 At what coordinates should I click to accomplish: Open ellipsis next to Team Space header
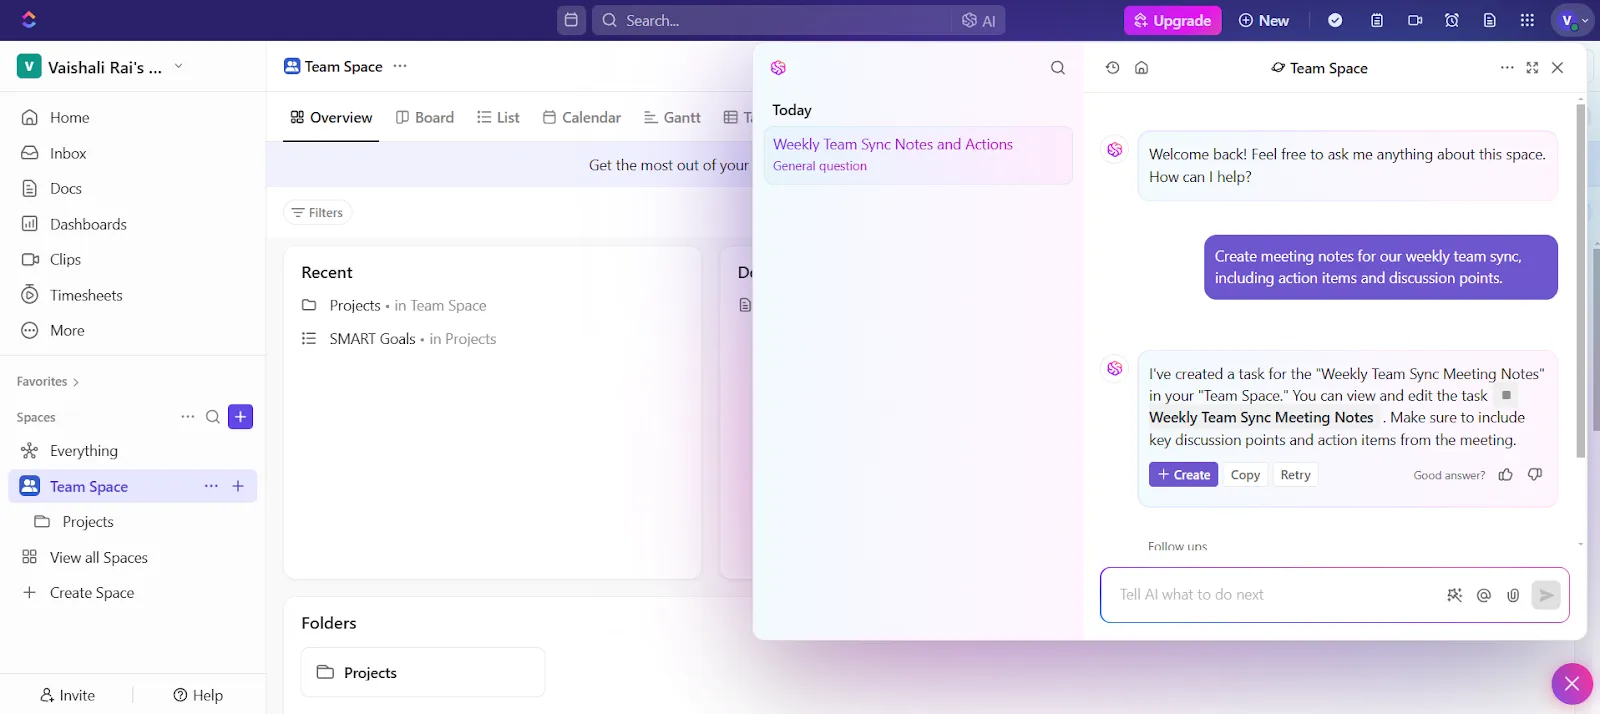(400, 66)
